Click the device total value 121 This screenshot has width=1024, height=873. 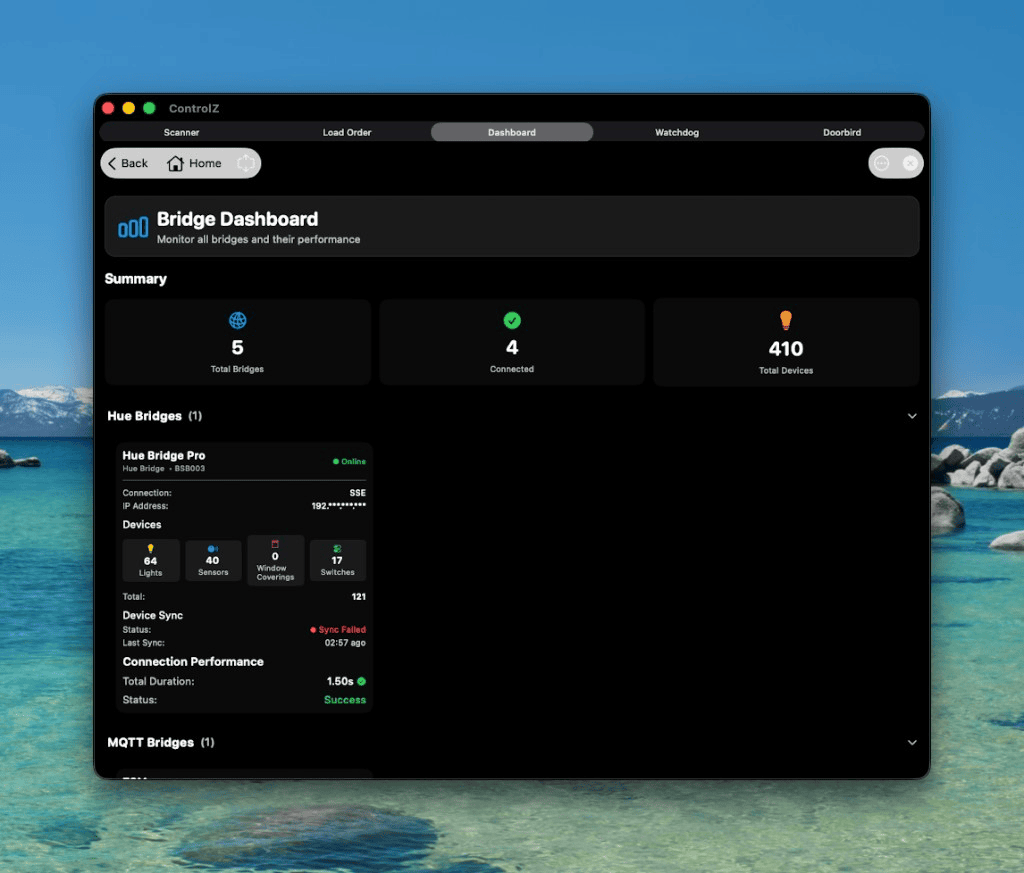(359, 596)
